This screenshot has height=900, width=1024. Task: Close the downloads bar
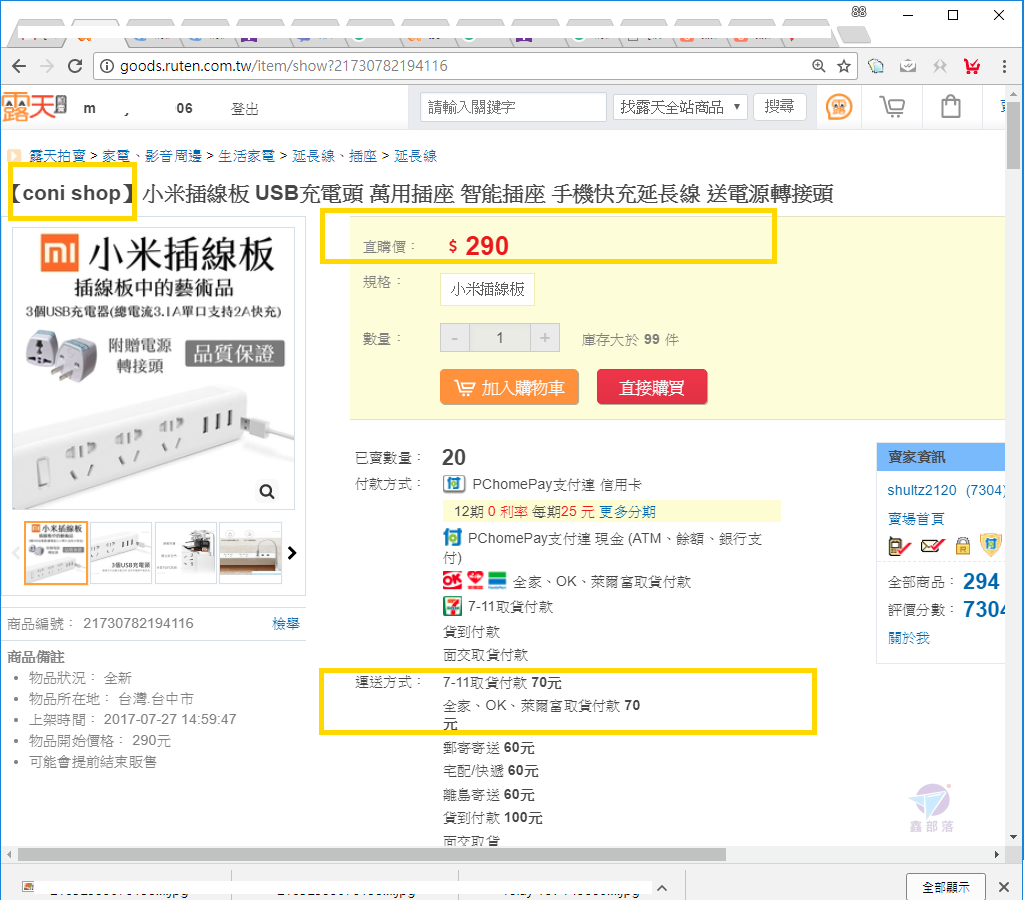coord(1004,887)
